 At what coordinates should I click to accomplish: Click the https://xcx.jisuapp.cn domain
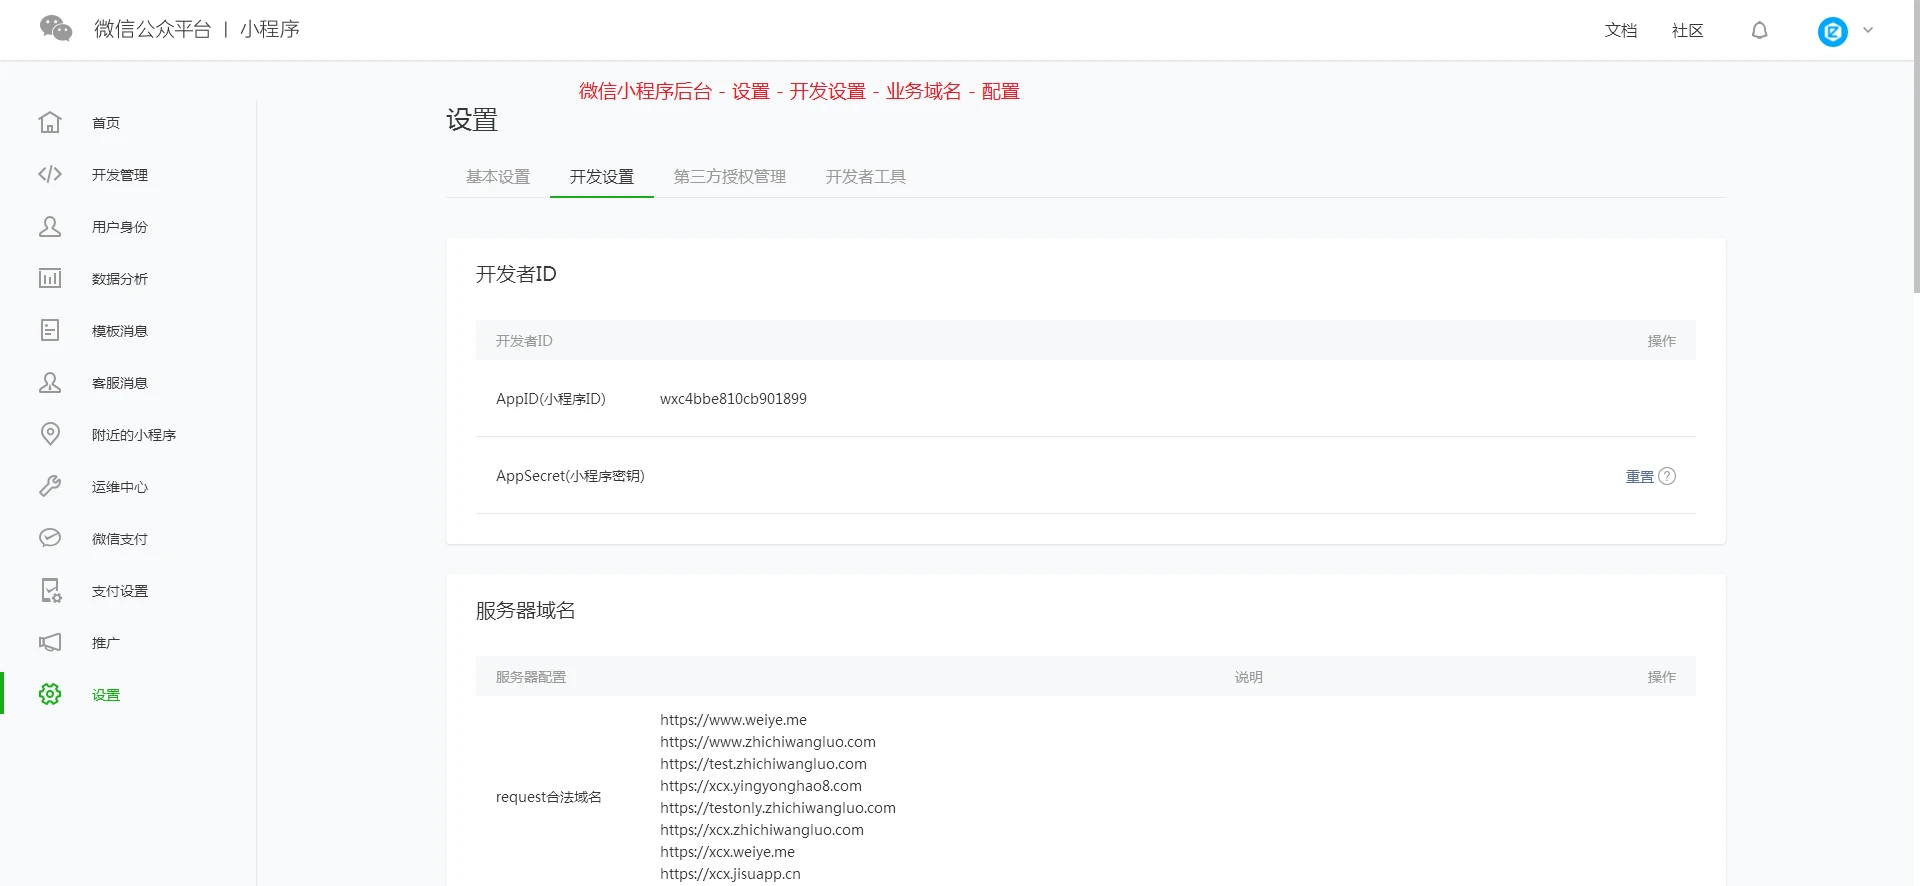(x=730, y=874)
